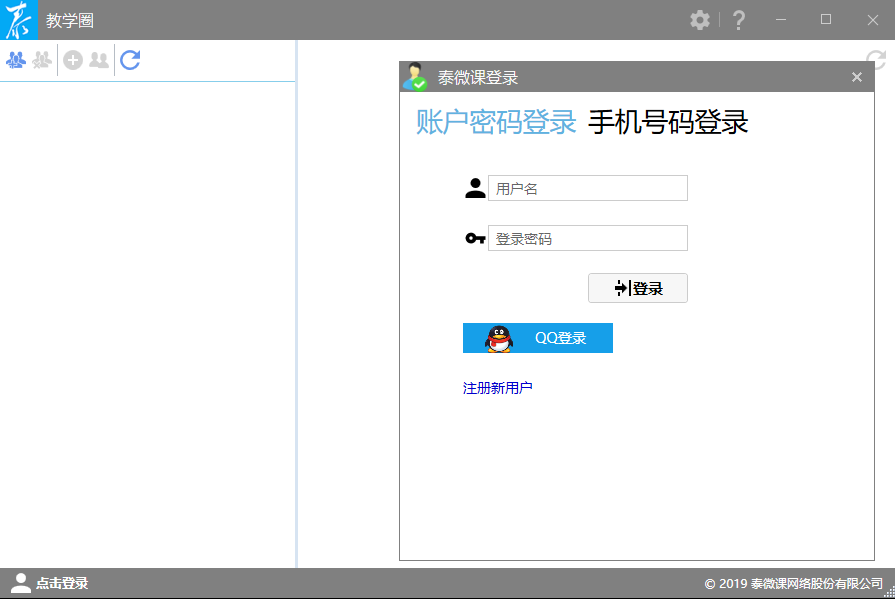Click the resize grip at bottom-right corner
Image resolution: width=895 pixels, height=599 pixels.
[889, 593]
